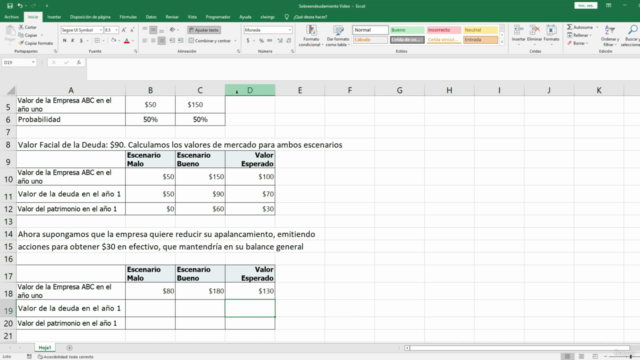Click the Pegar clipboard icon

(x=10, y=31)
